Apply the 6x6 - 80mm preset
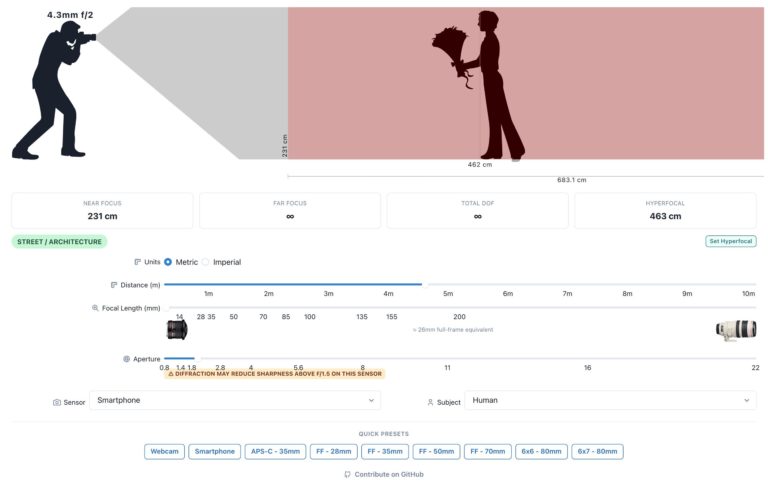The image size is (768, 494). (x=541, y=451)
